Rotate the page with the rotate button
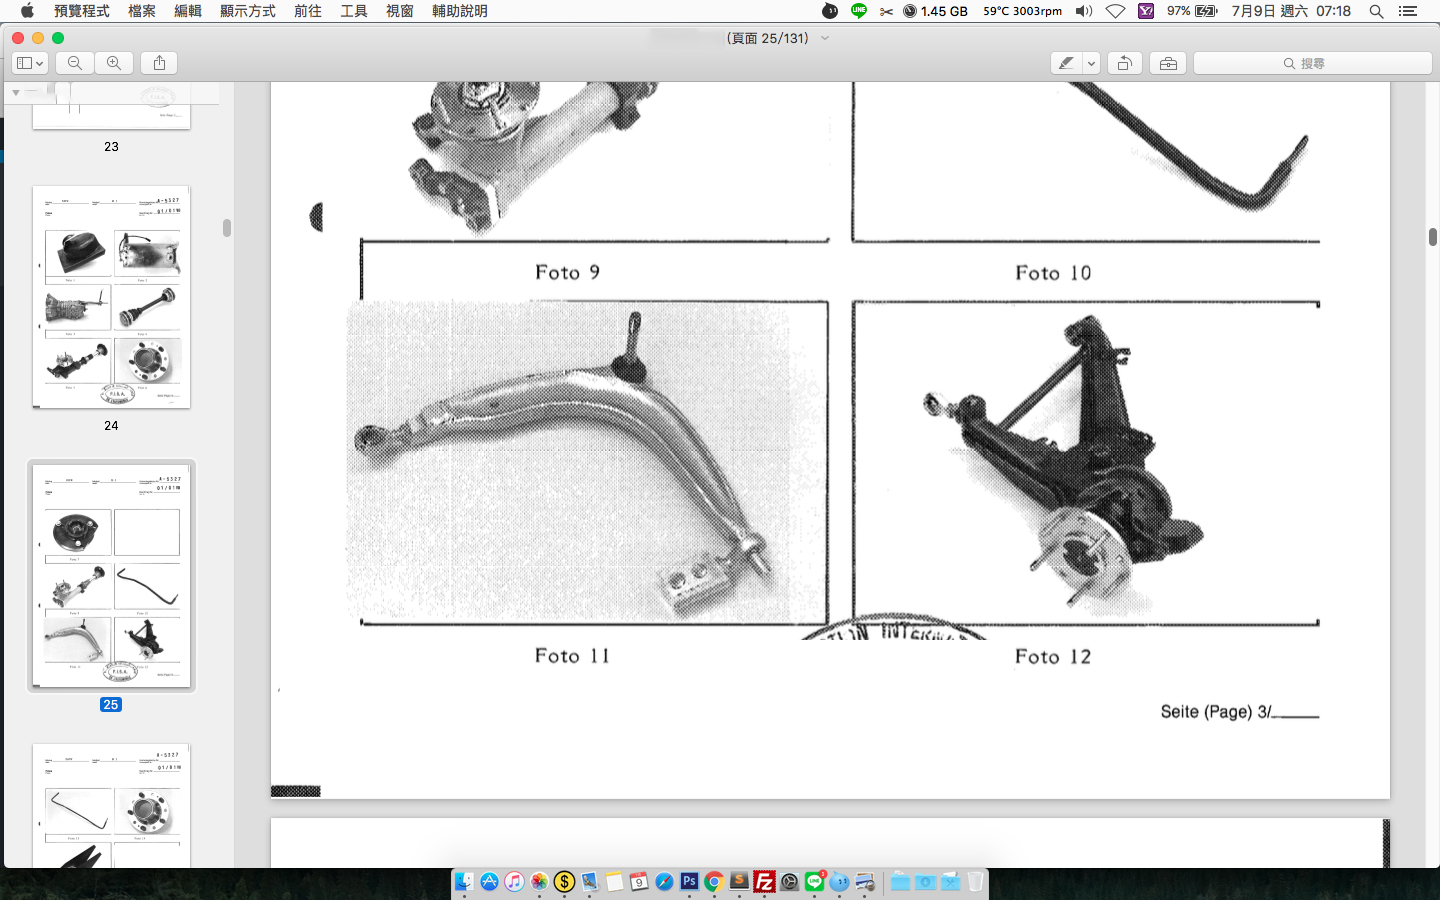The image size is (1440, 900). (1125, 63)
